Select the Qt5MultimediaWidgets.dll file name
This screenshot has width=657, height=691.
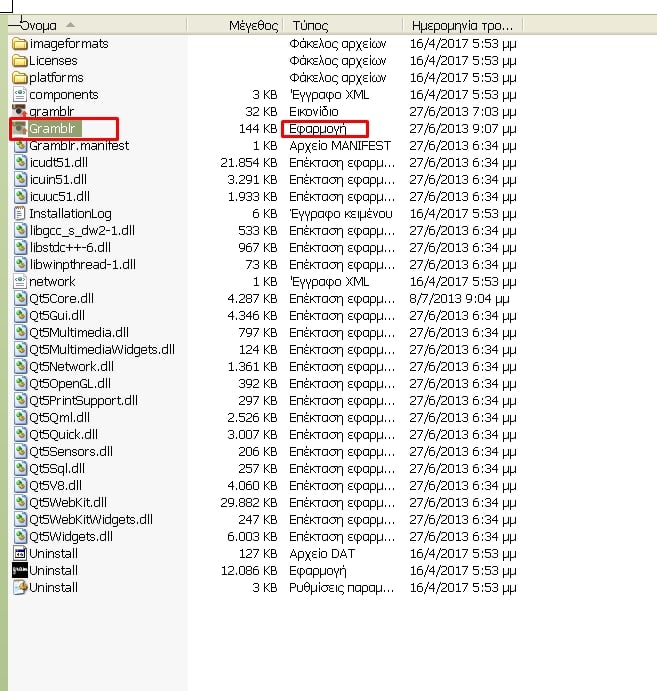point(102,350)
